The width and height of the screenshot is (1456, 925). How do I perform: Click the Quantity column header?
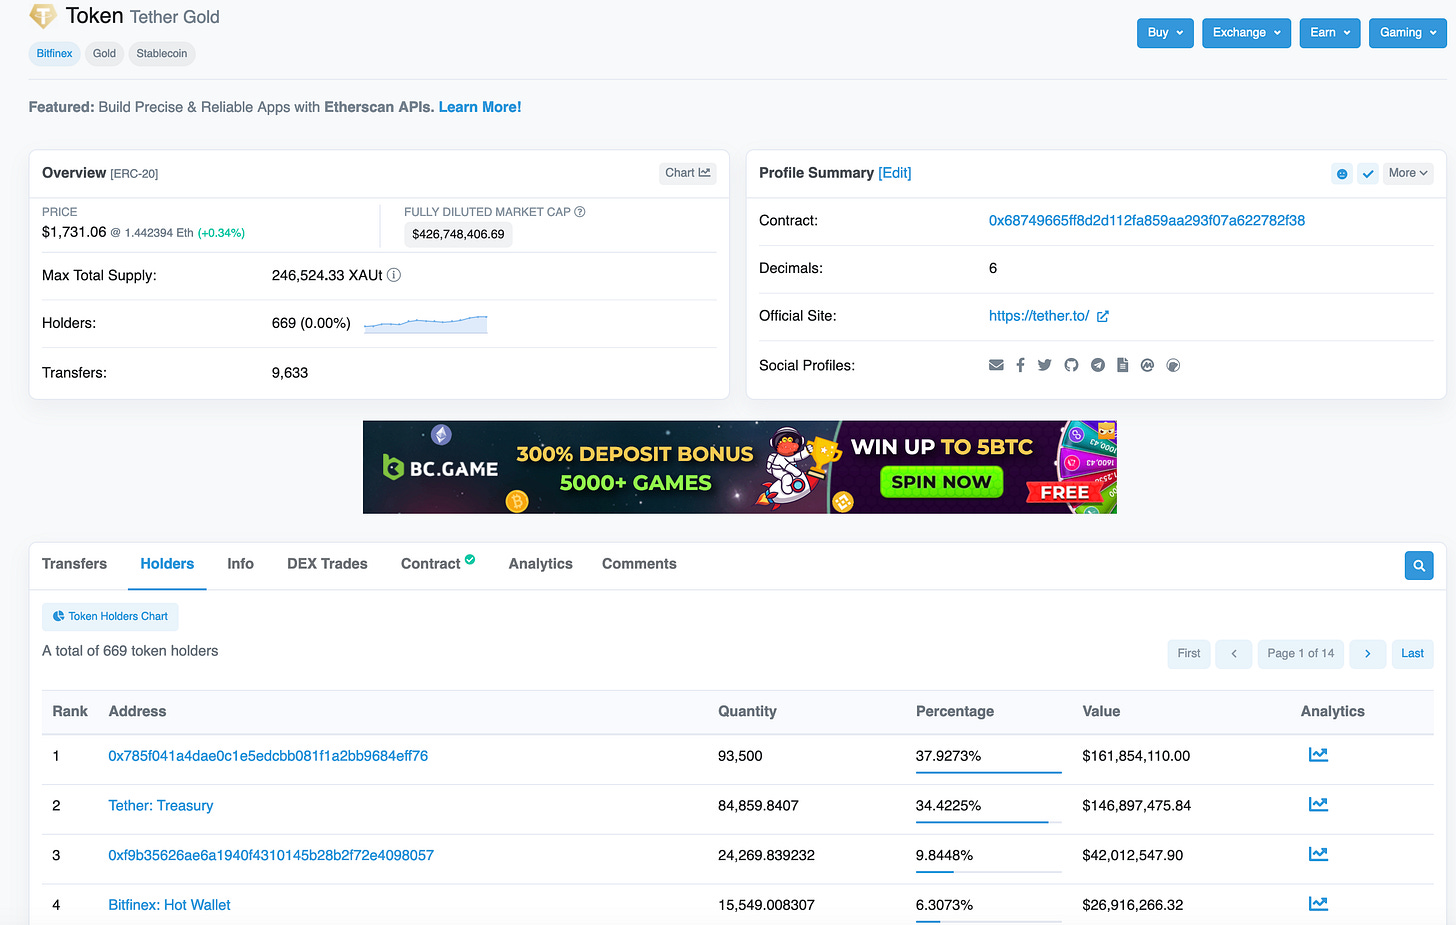[x=747, y=712]
